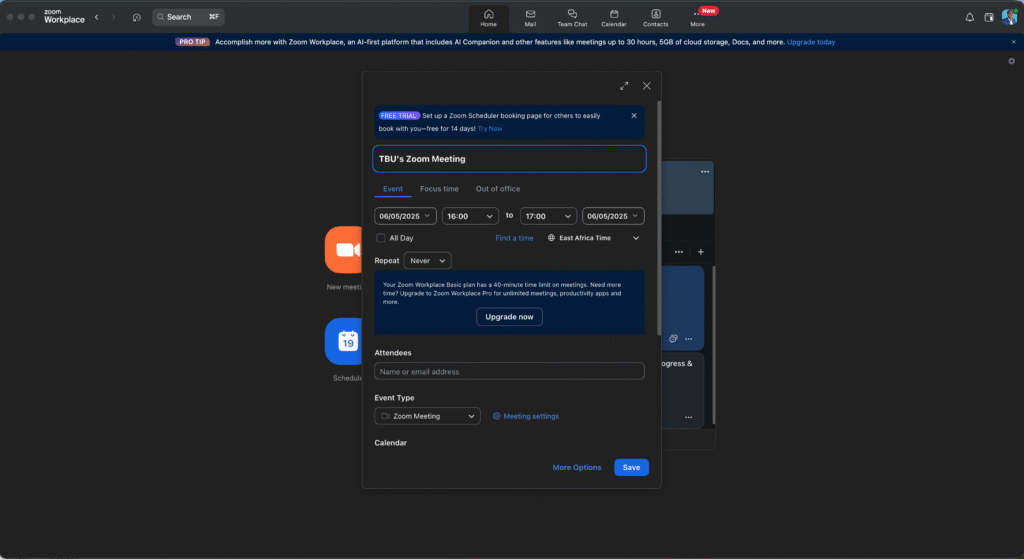Select the Event tab
This screenshot has height=559, width=1024.
click(x=392, y=189)
